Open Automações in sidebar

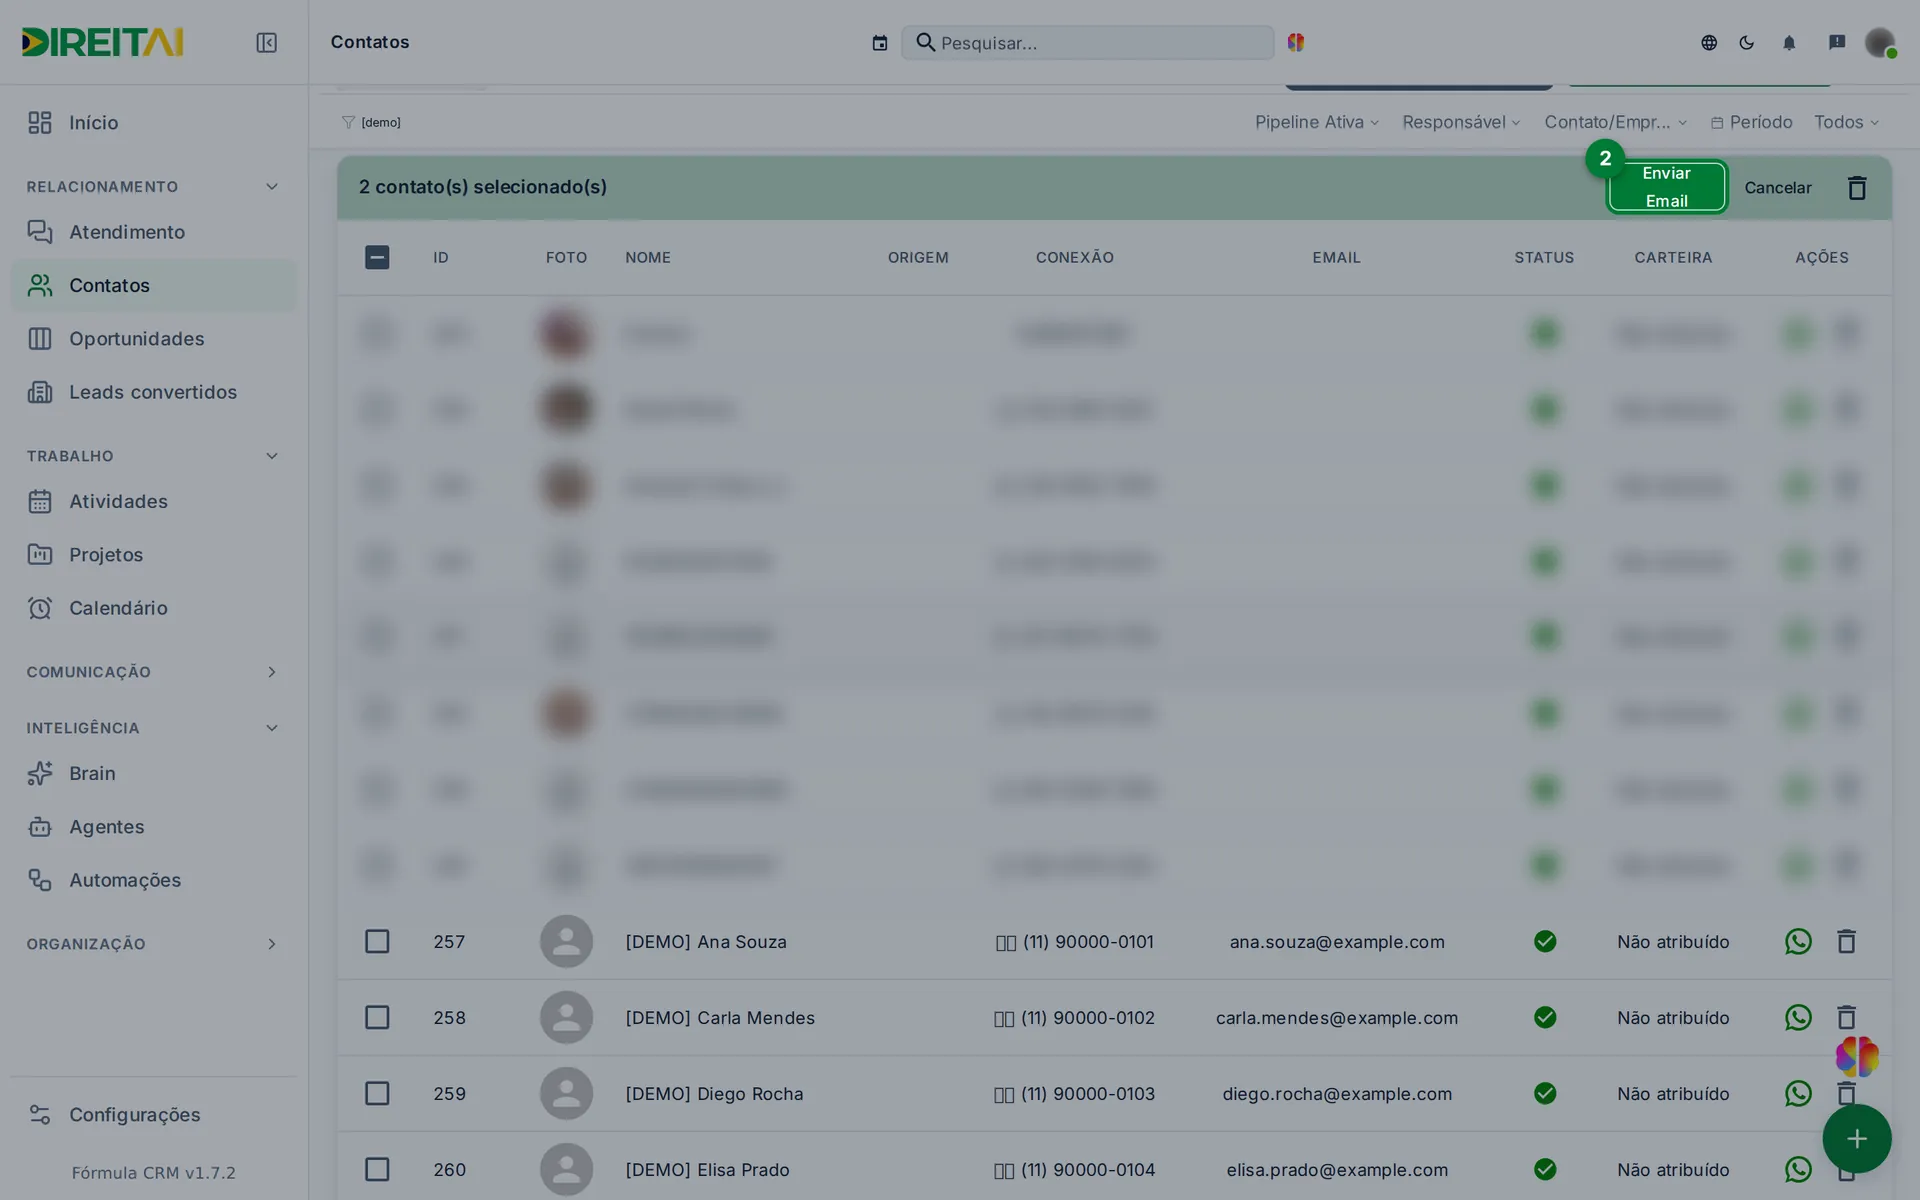pyautogui.click(x=153, y=880)
